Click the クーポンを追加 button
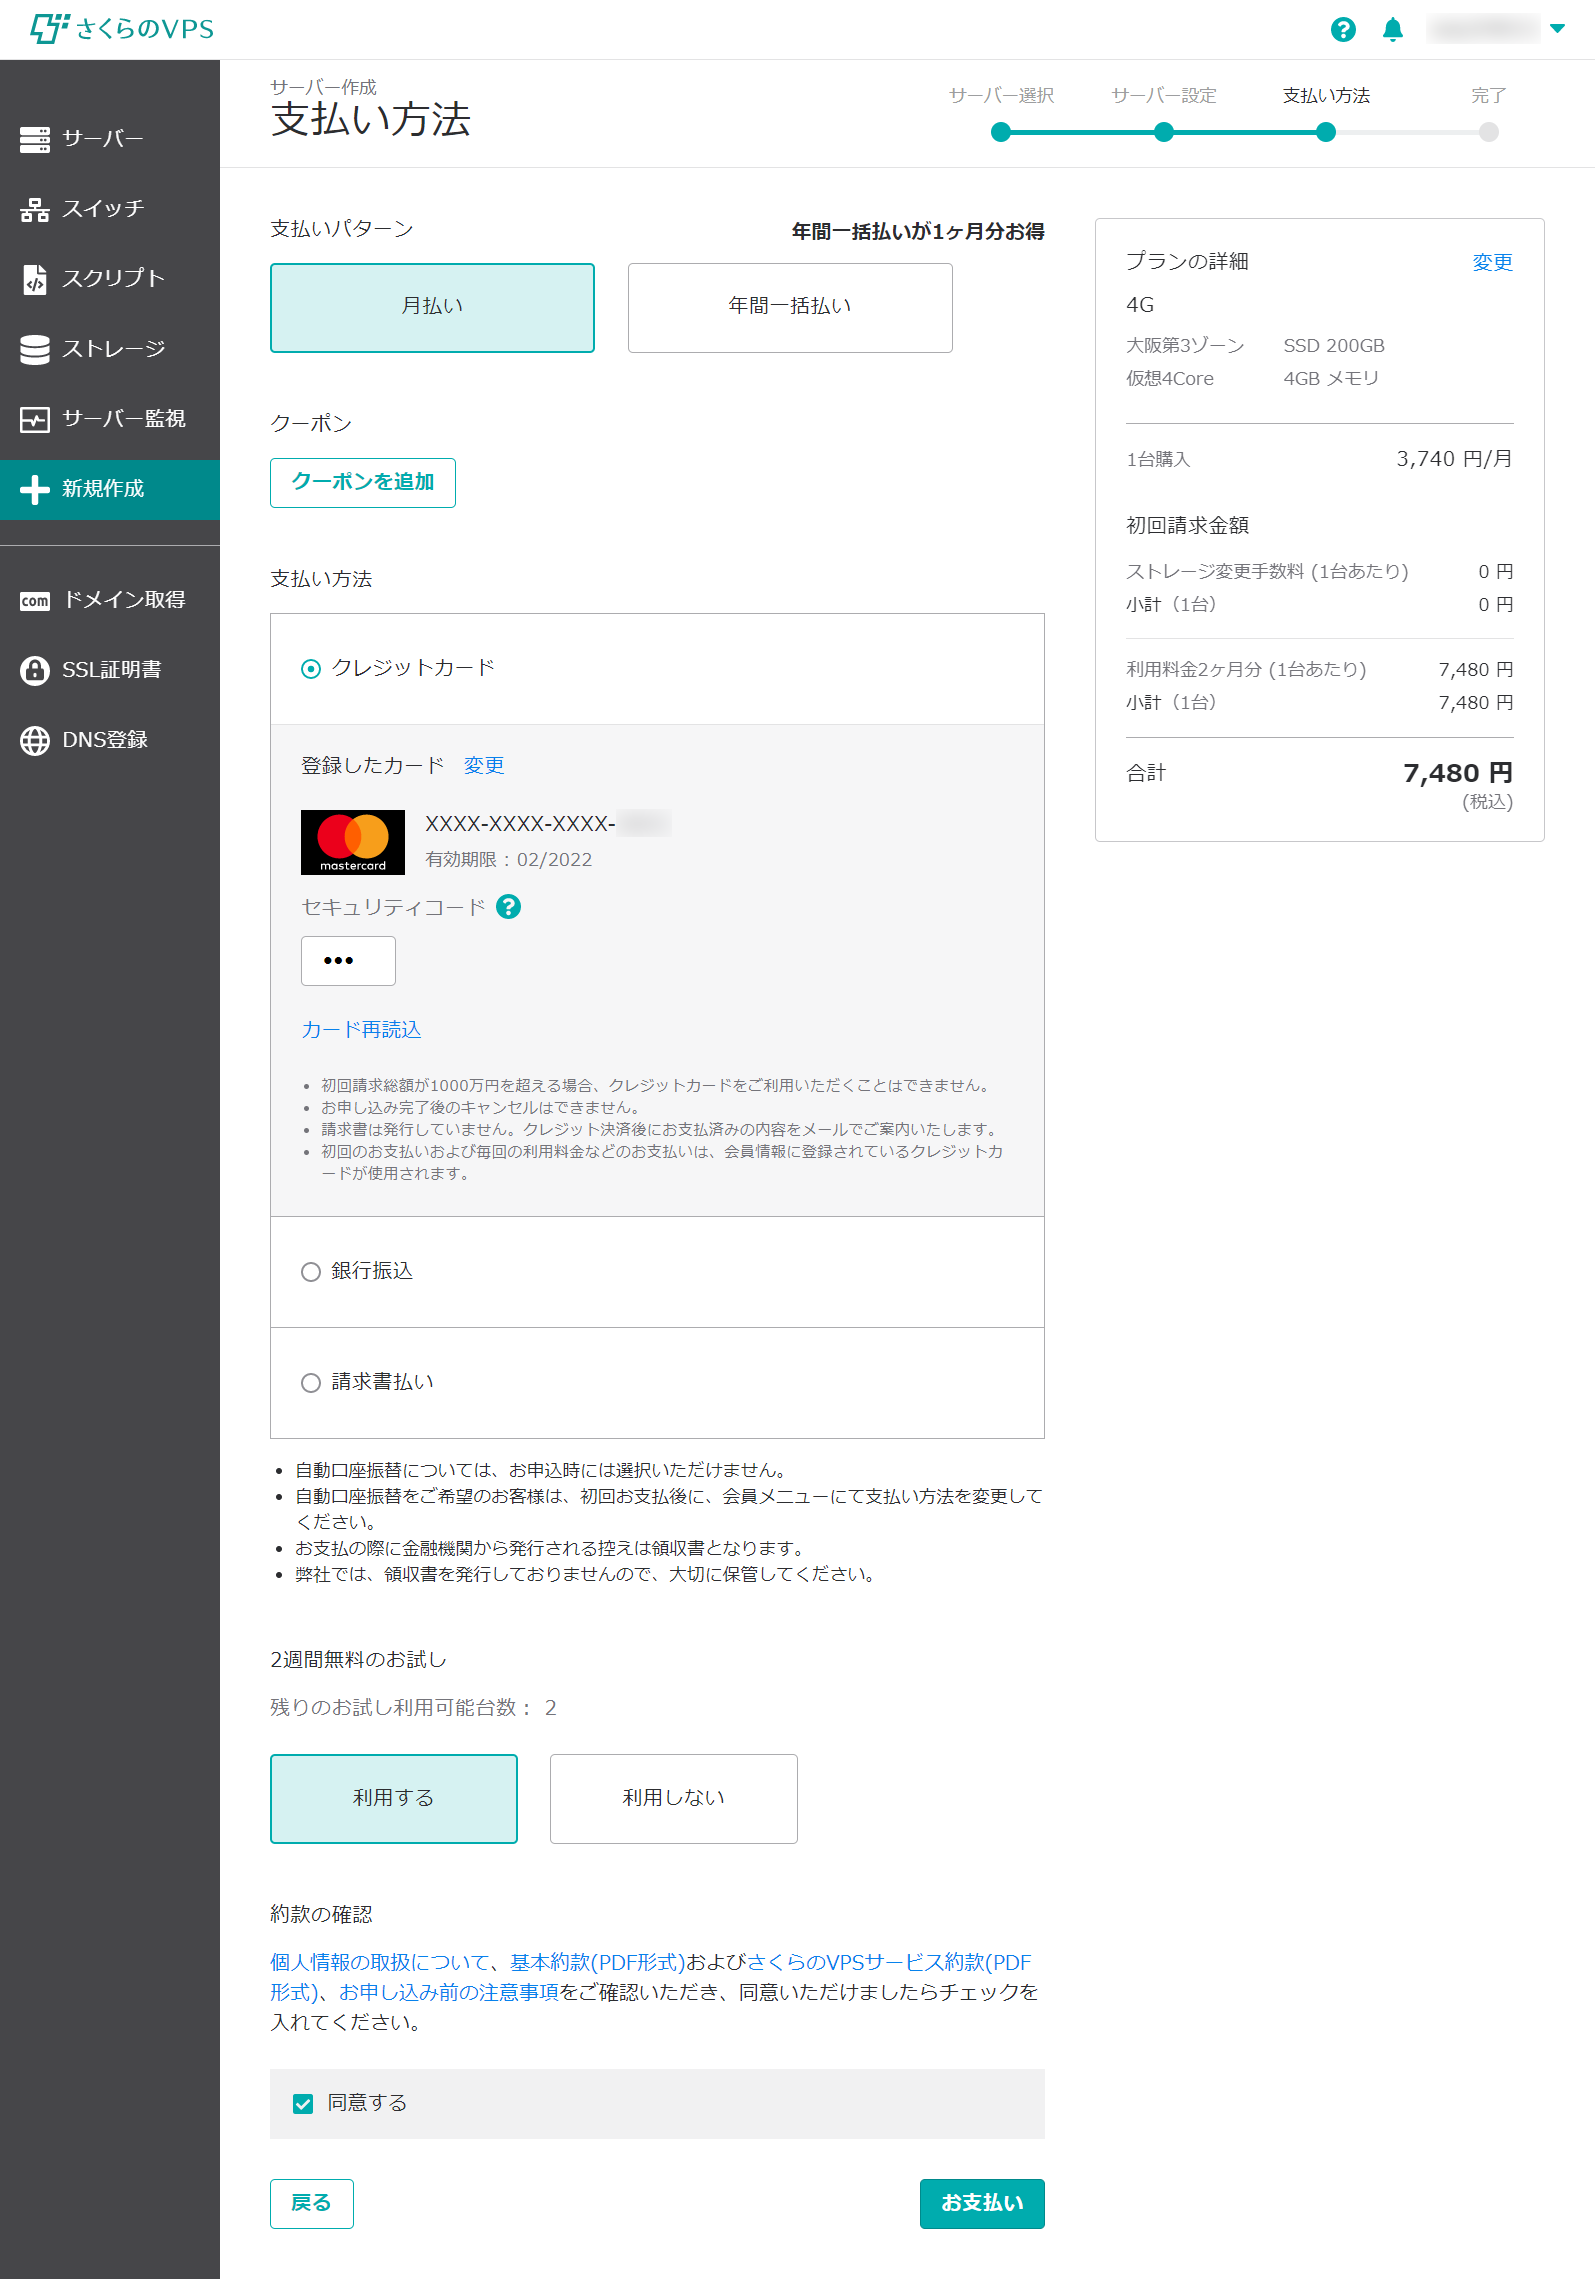This screenshot has height=2279, width=1595. (362, 482)
